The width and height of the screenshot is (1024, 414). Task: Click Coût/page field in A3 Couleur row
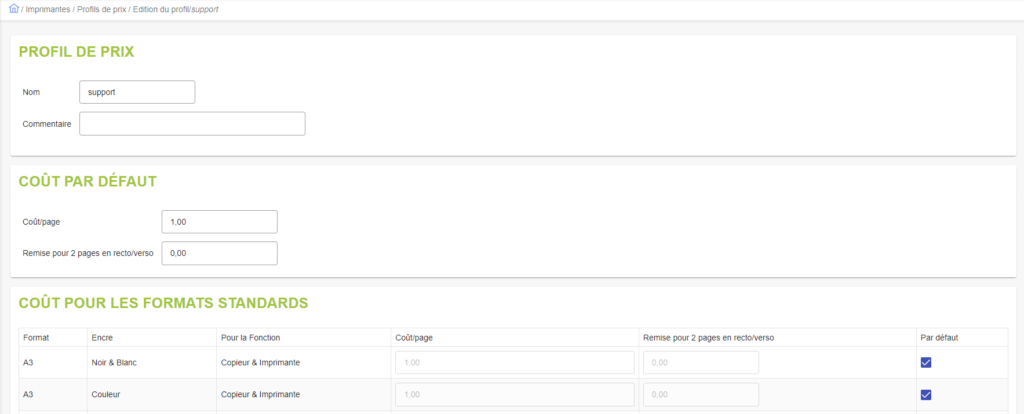coord(515,395)
